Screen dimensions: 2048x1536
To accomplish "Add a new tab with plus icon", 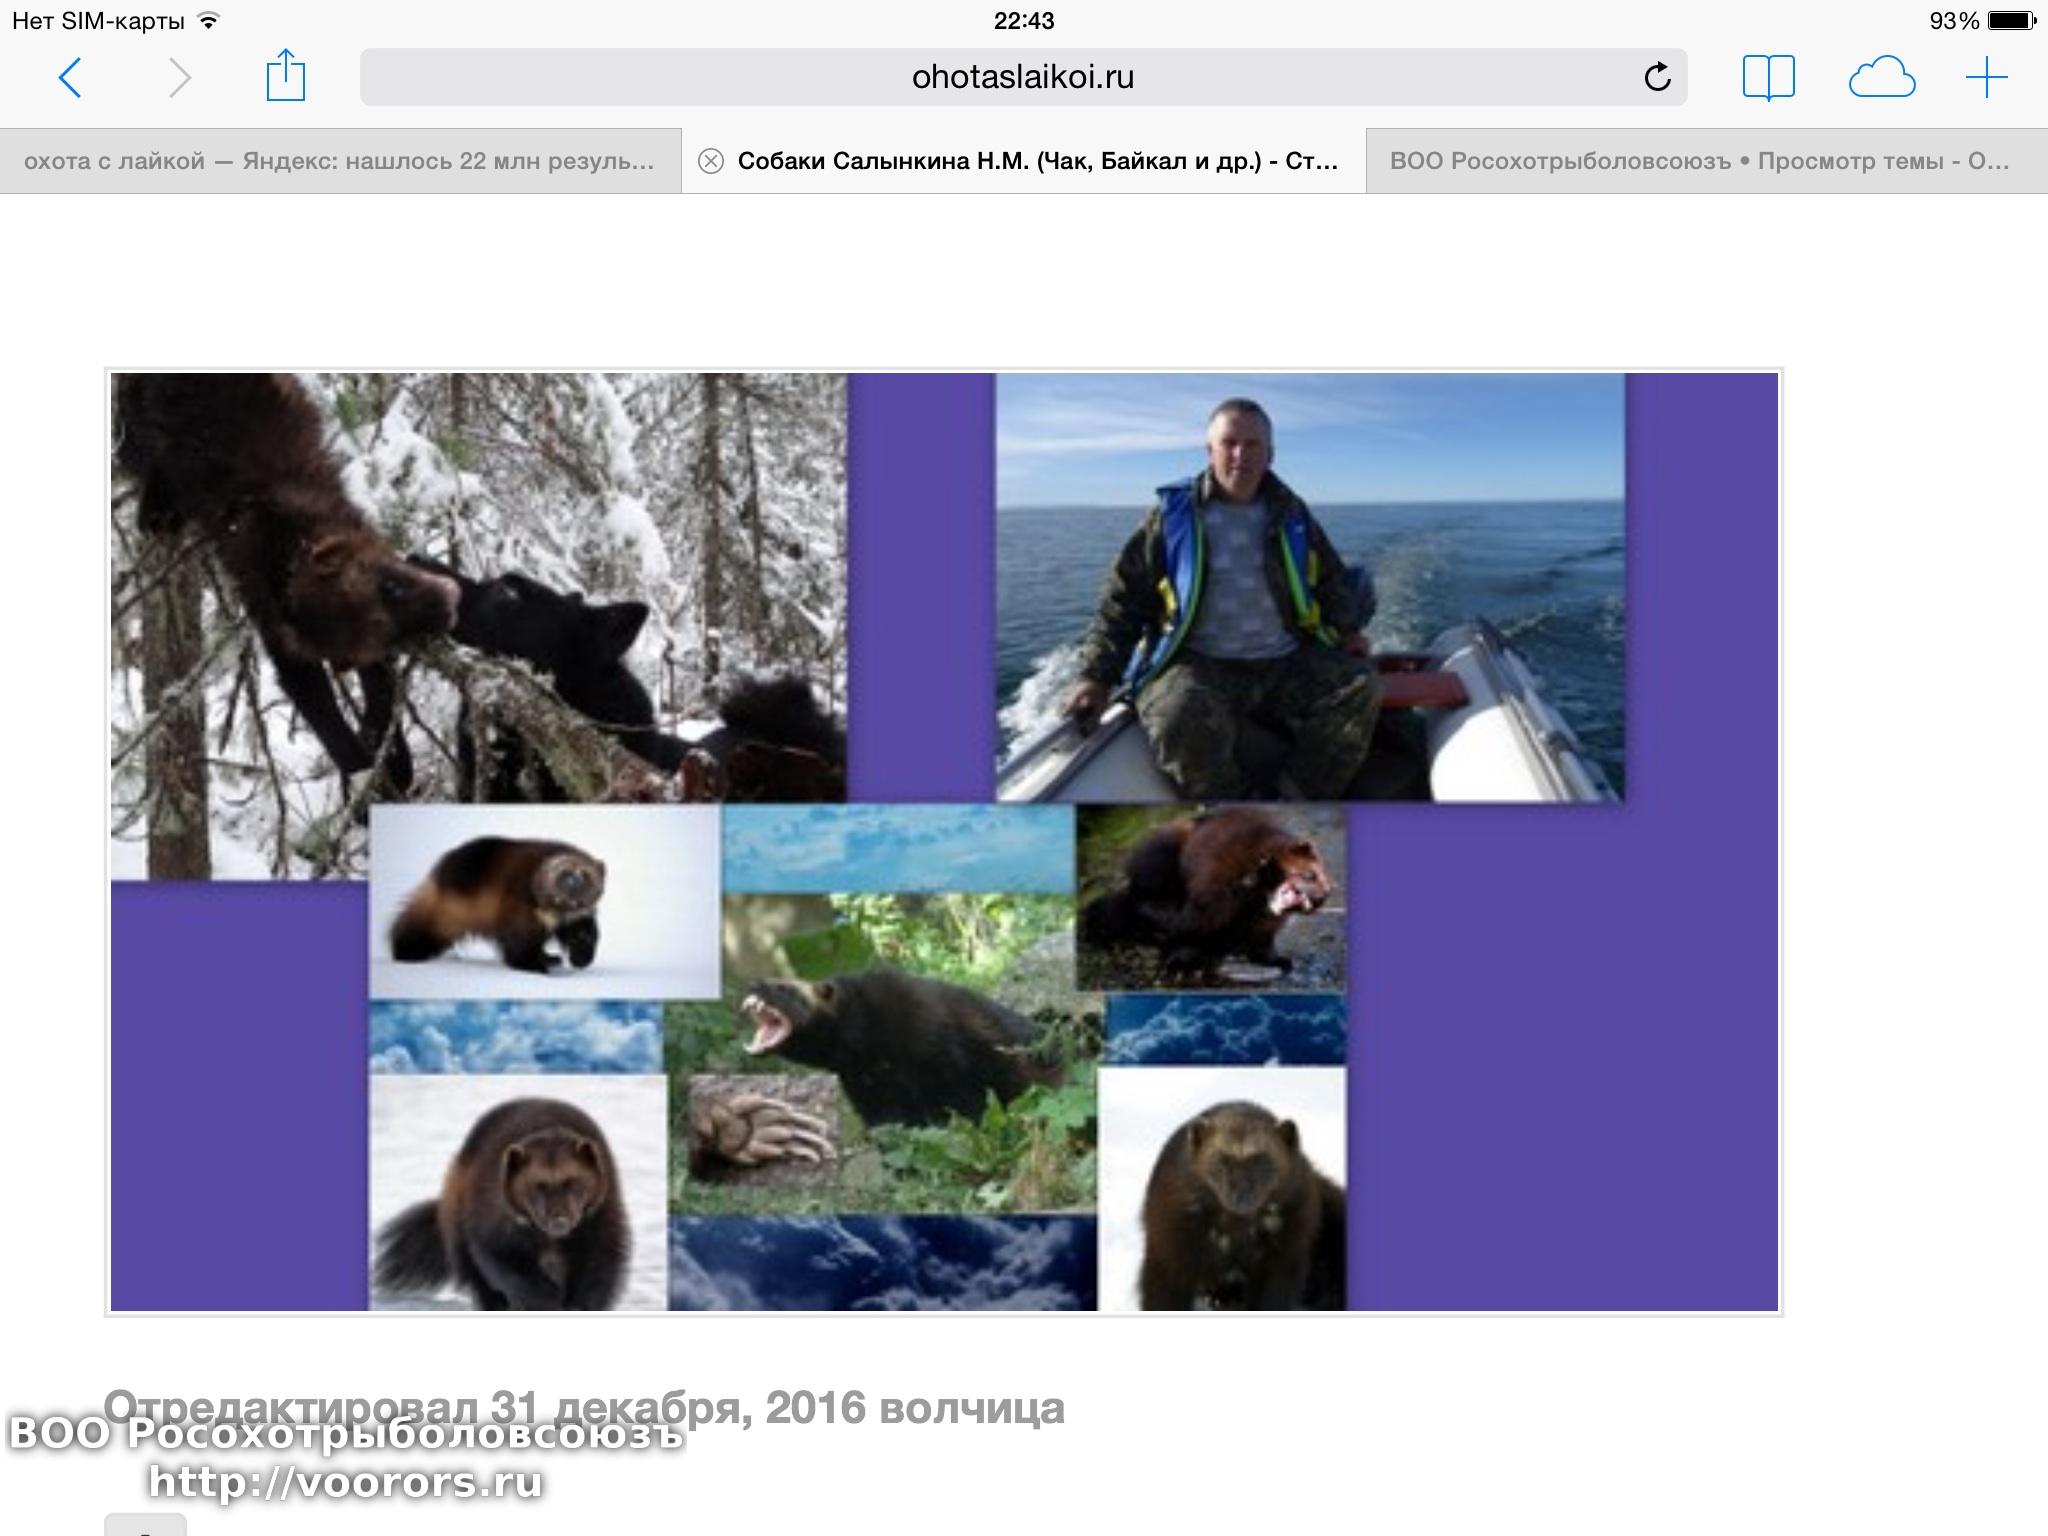I will click(1986, 78).
